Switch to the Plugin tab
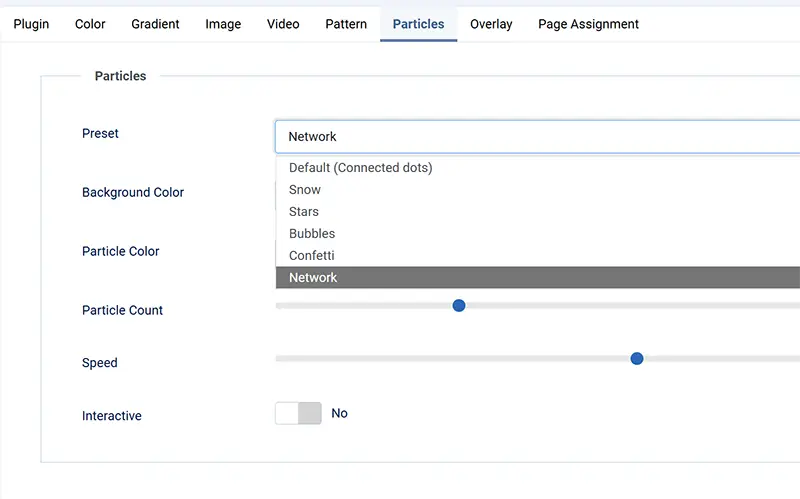The image size is (800, 499). (x=31, y=24)
